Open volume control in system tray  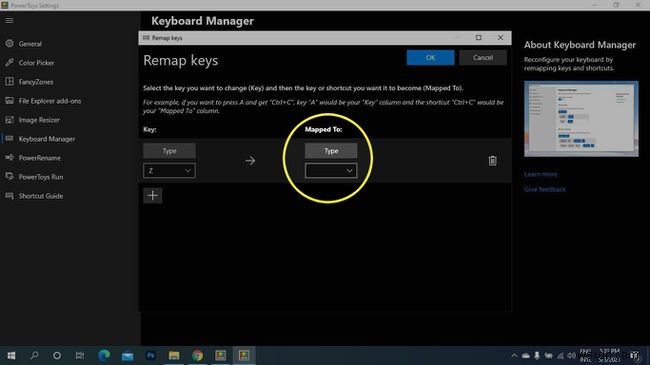571,355
